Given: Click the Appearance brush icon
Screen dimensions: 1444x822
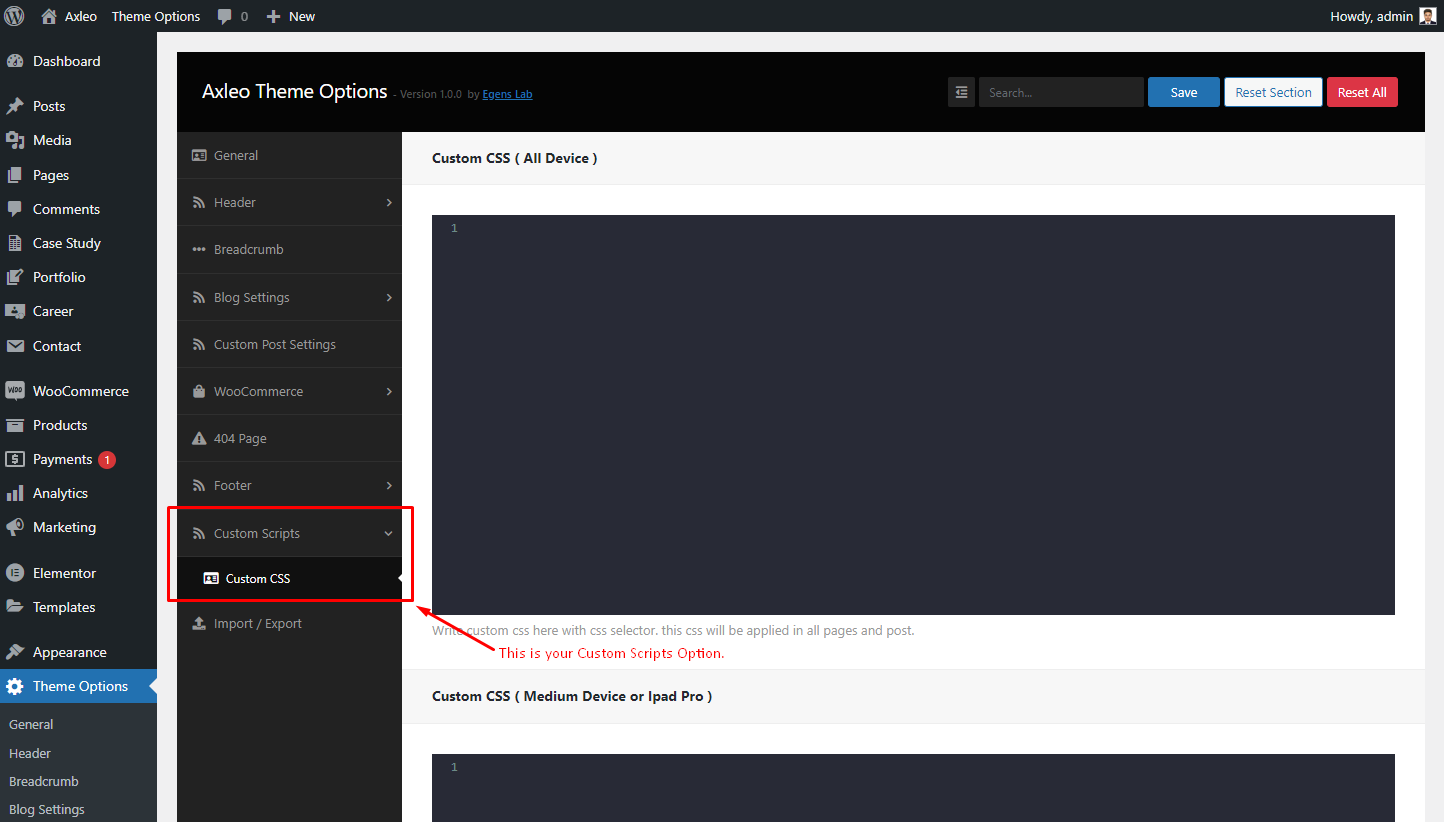Looking at the screenshot, I should [15, 652].
